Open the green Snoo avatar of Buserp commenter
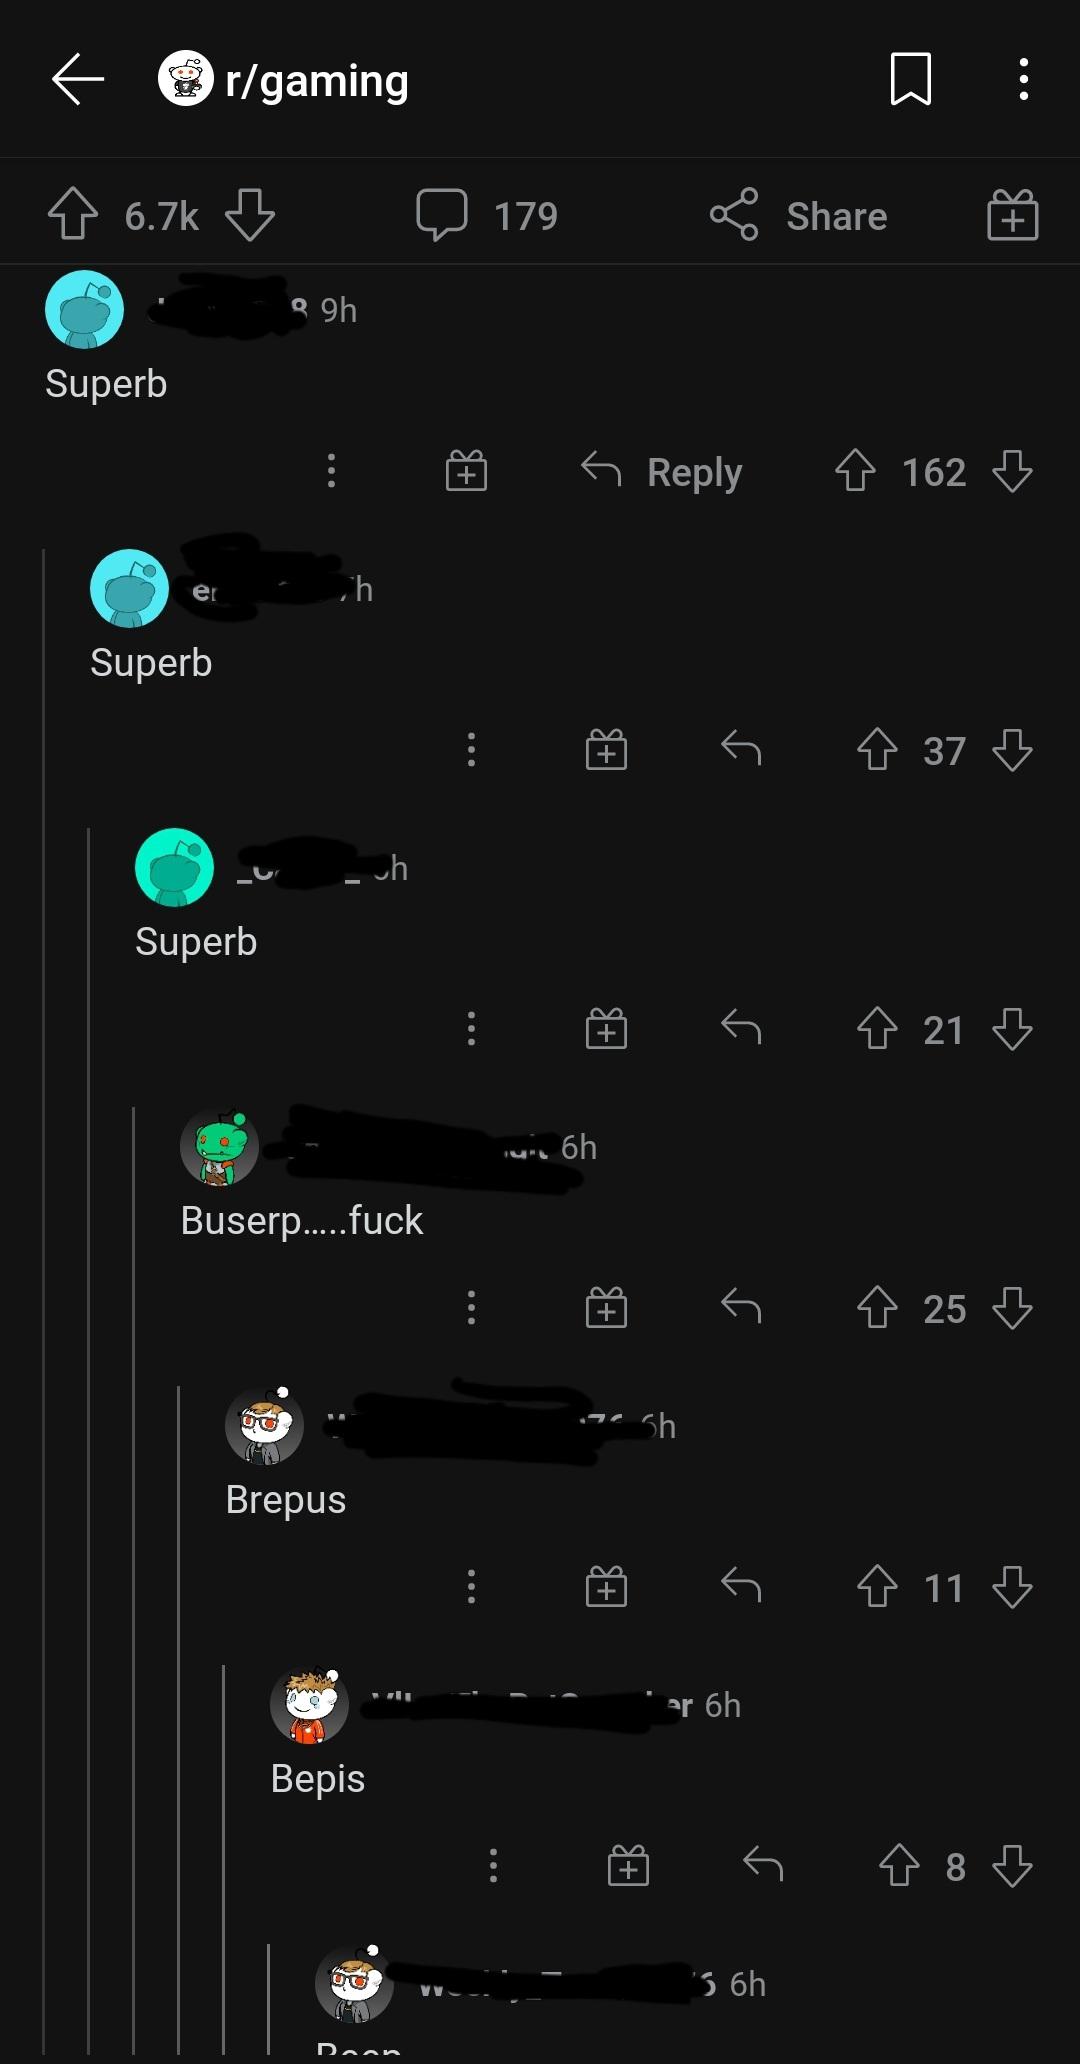The width and height of the screenshot is (1080, 2064). pos(219,1147)
